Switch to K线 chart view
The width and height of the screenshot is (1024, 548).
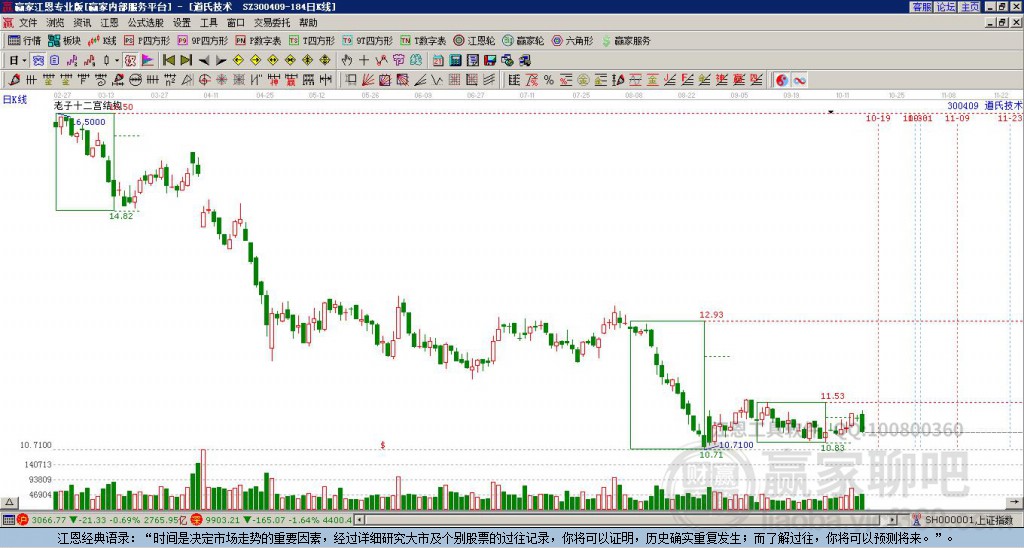coord(102,40)
